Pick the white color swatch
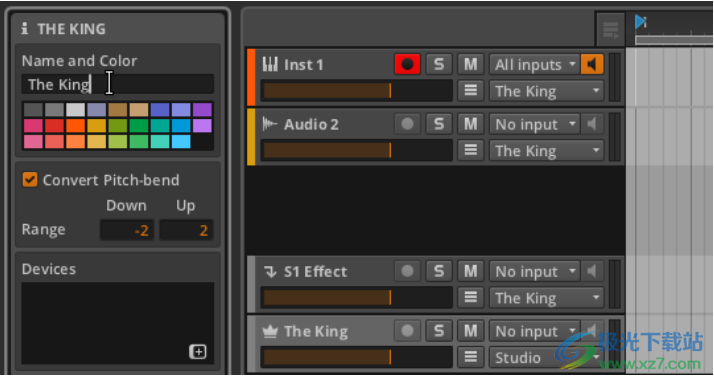 (x=76, y=110)
